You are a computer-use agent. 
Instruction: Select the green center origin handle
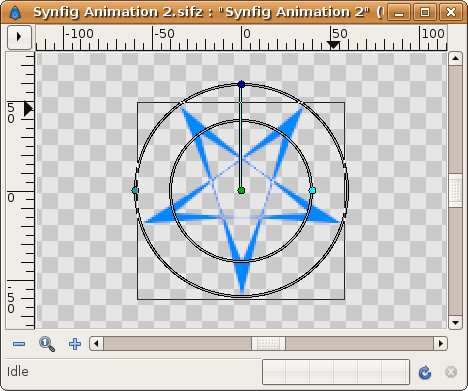tap(242, 191)
